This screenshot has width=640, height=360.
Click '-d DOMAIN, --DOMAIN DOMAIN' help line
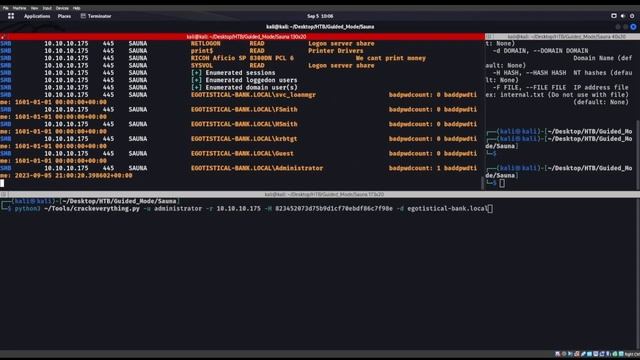(x=540, y=51)
